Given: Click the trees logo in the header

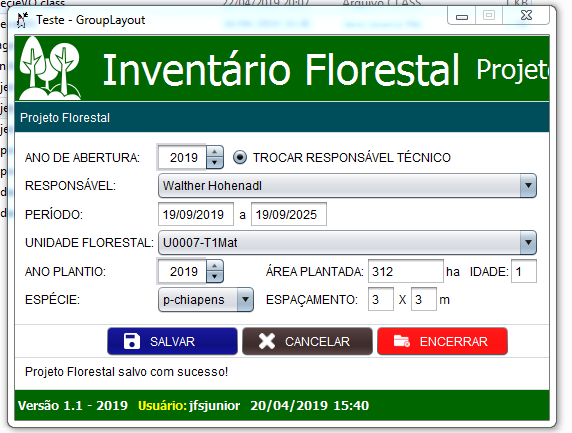Looking at the screenshot, I should click(x=50, y=68).
